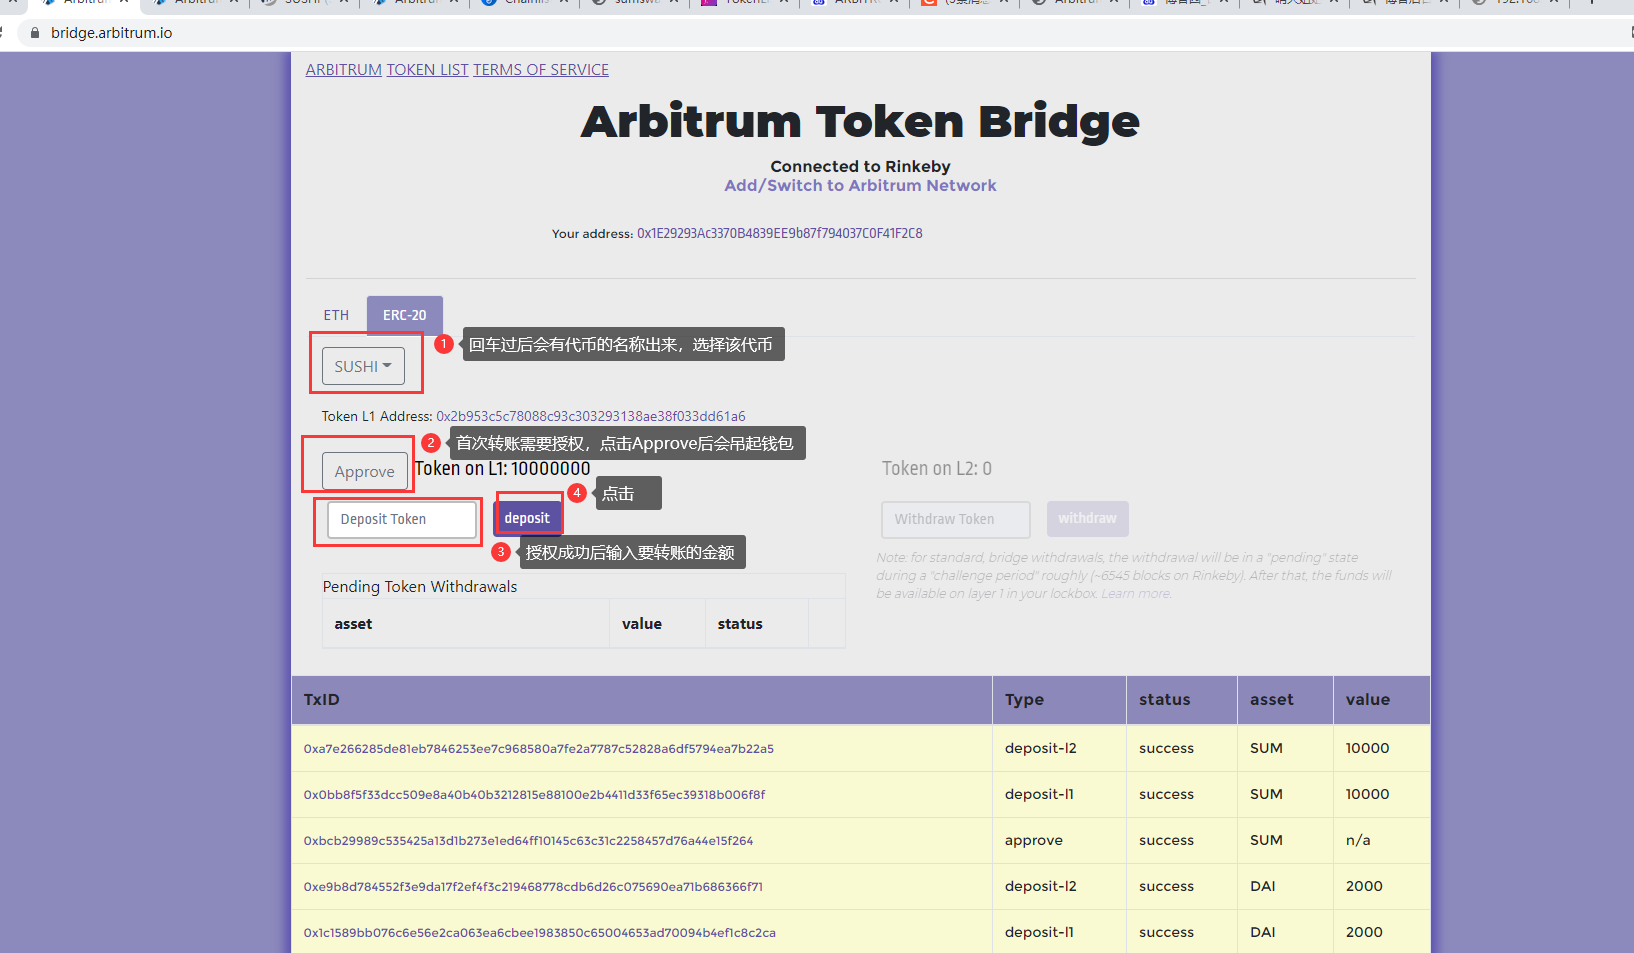
Task: Click the asset header in Pending Withdrawals
Action: coord(353,624)
